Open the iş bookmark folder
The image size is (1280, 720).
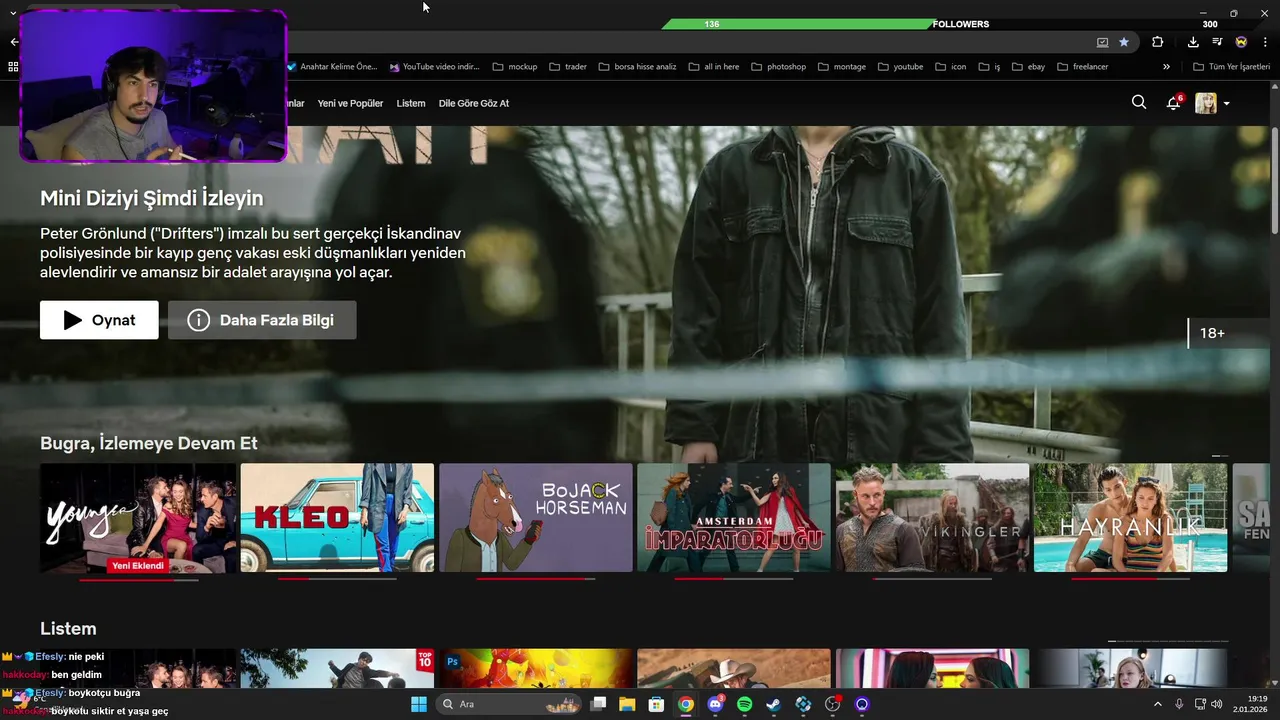tap(990, 67)
